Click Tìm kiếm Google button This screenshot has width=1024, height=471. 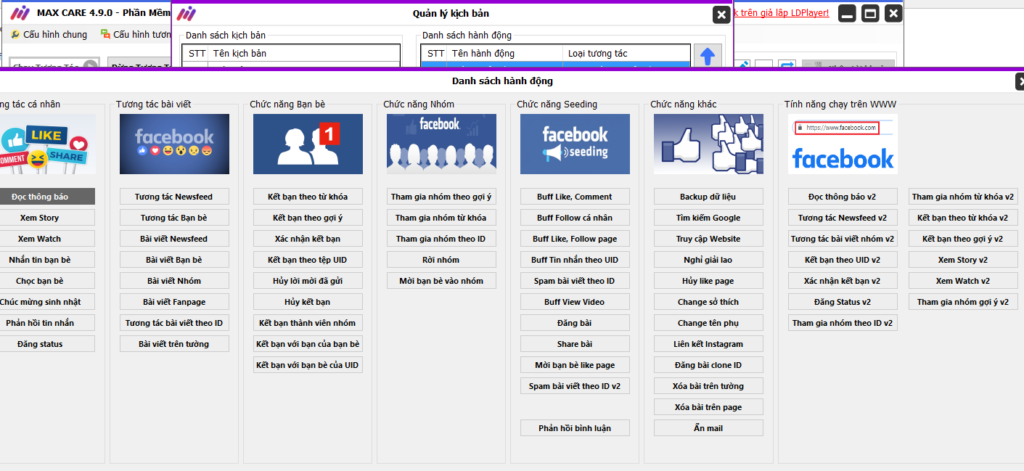[709, 218]
